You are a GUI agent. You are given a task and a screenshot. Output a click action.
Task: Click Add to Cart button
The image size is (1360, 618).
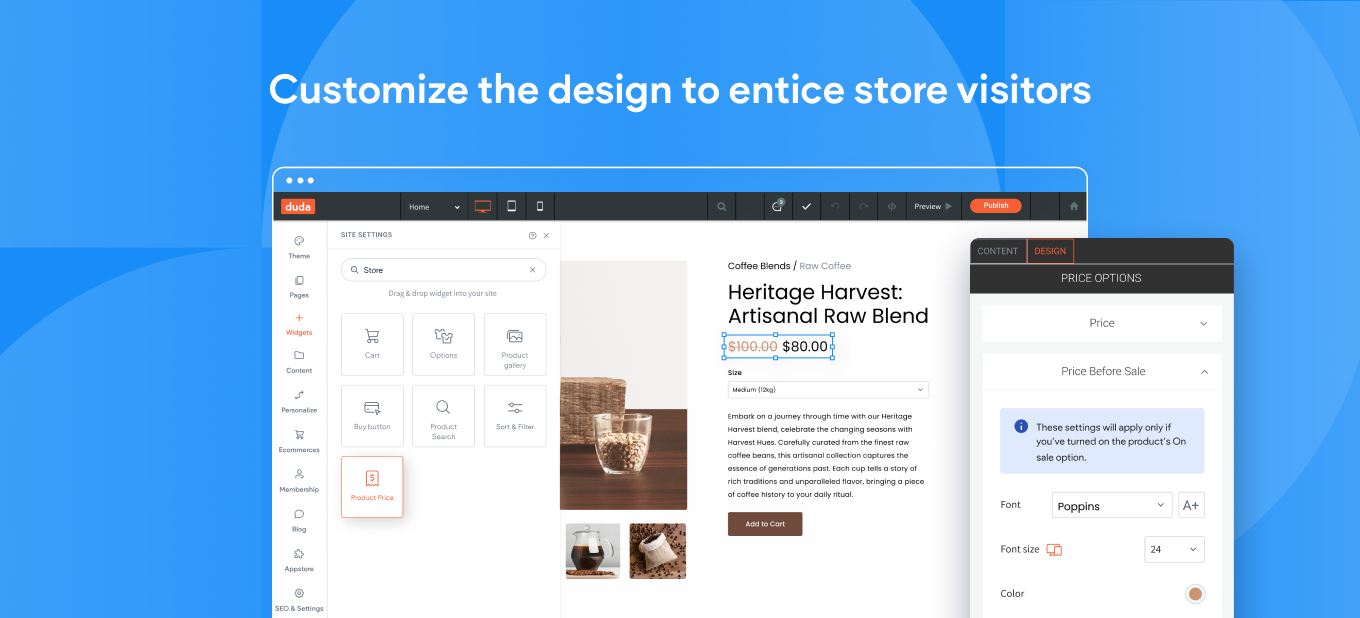pyautogui.click(x=765, y=524)
